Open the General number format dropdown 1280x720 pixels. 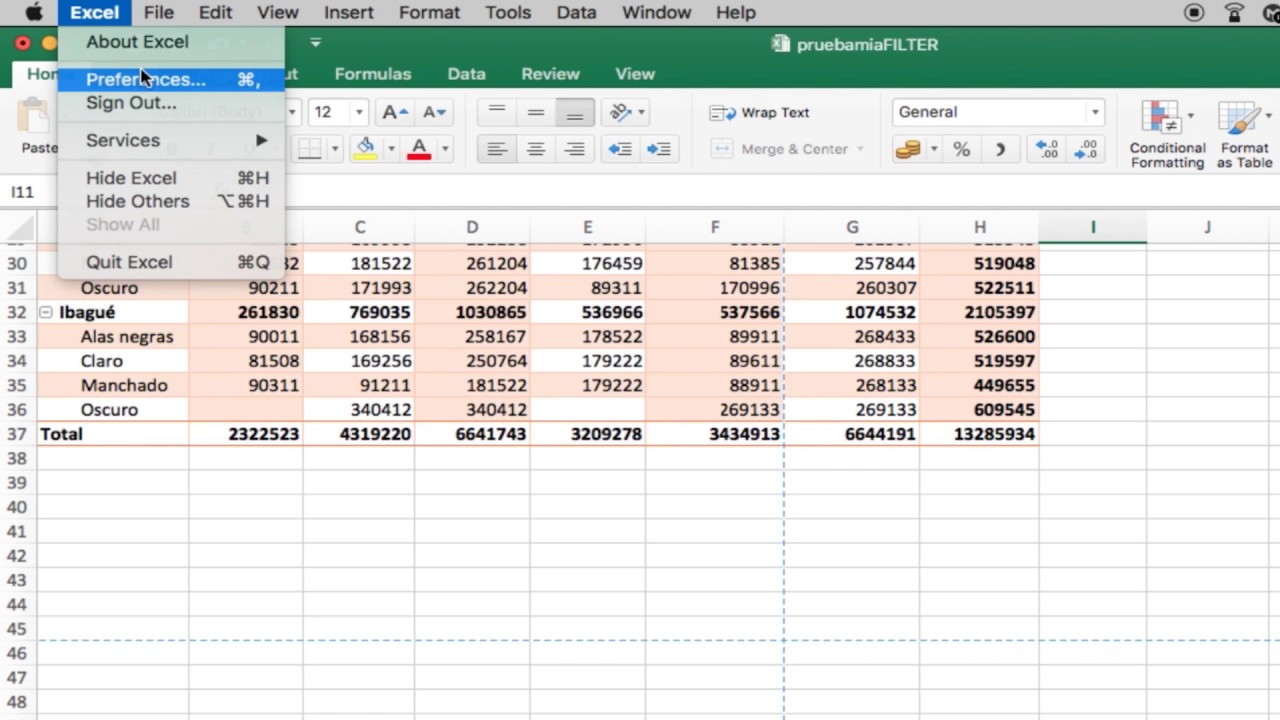coord(1095,112)
